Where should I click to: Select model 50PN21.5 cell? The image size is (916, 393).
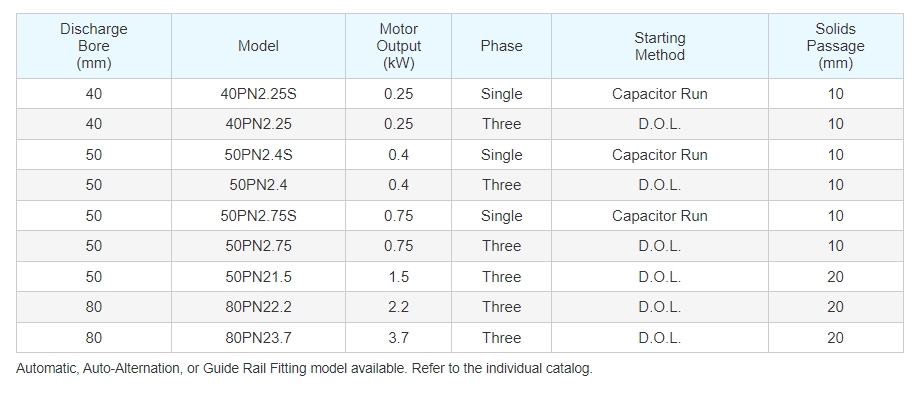[x=258, y=277]
